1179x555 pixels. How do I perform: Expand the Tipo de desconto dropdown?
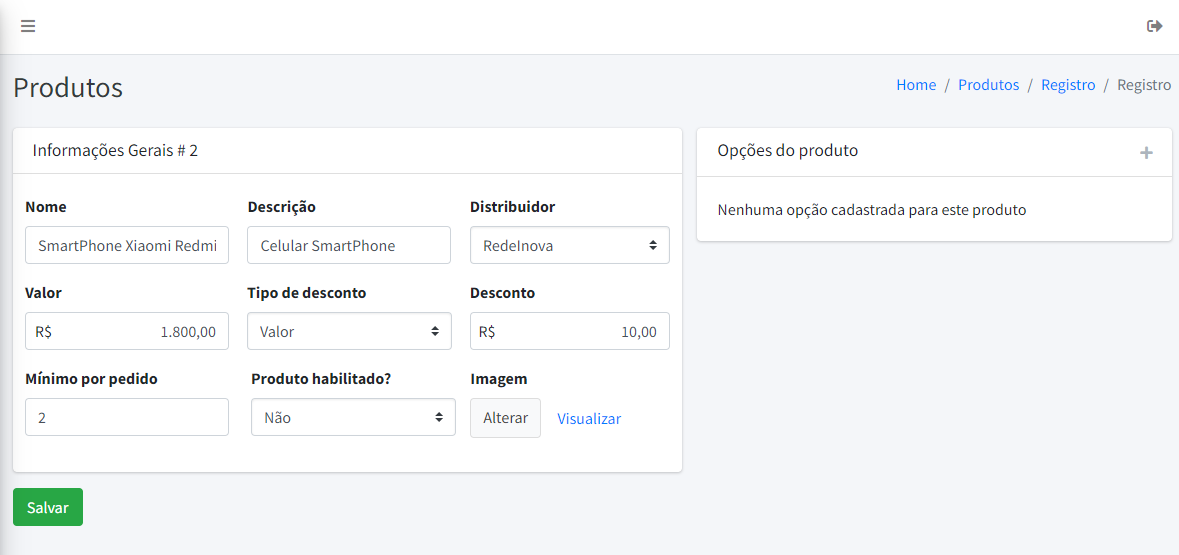349,331
